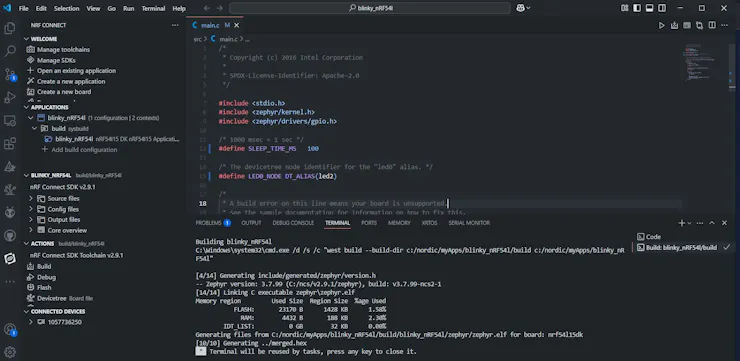
Task: Switch to the DEBUG CONSOLE tab
Action: coord(293,223)
